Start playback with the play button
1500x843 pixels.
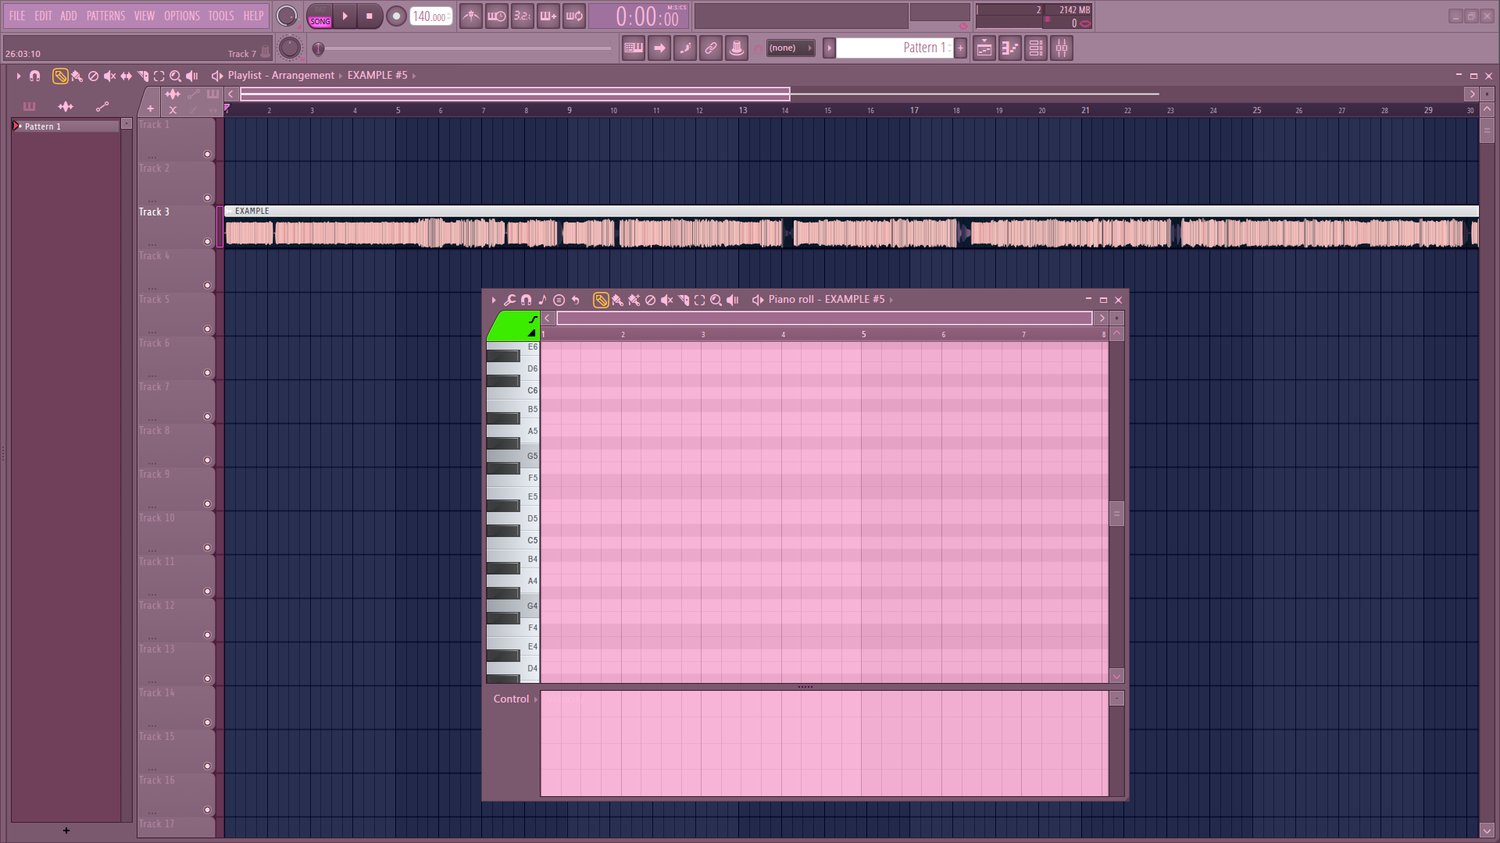[345, 17]
